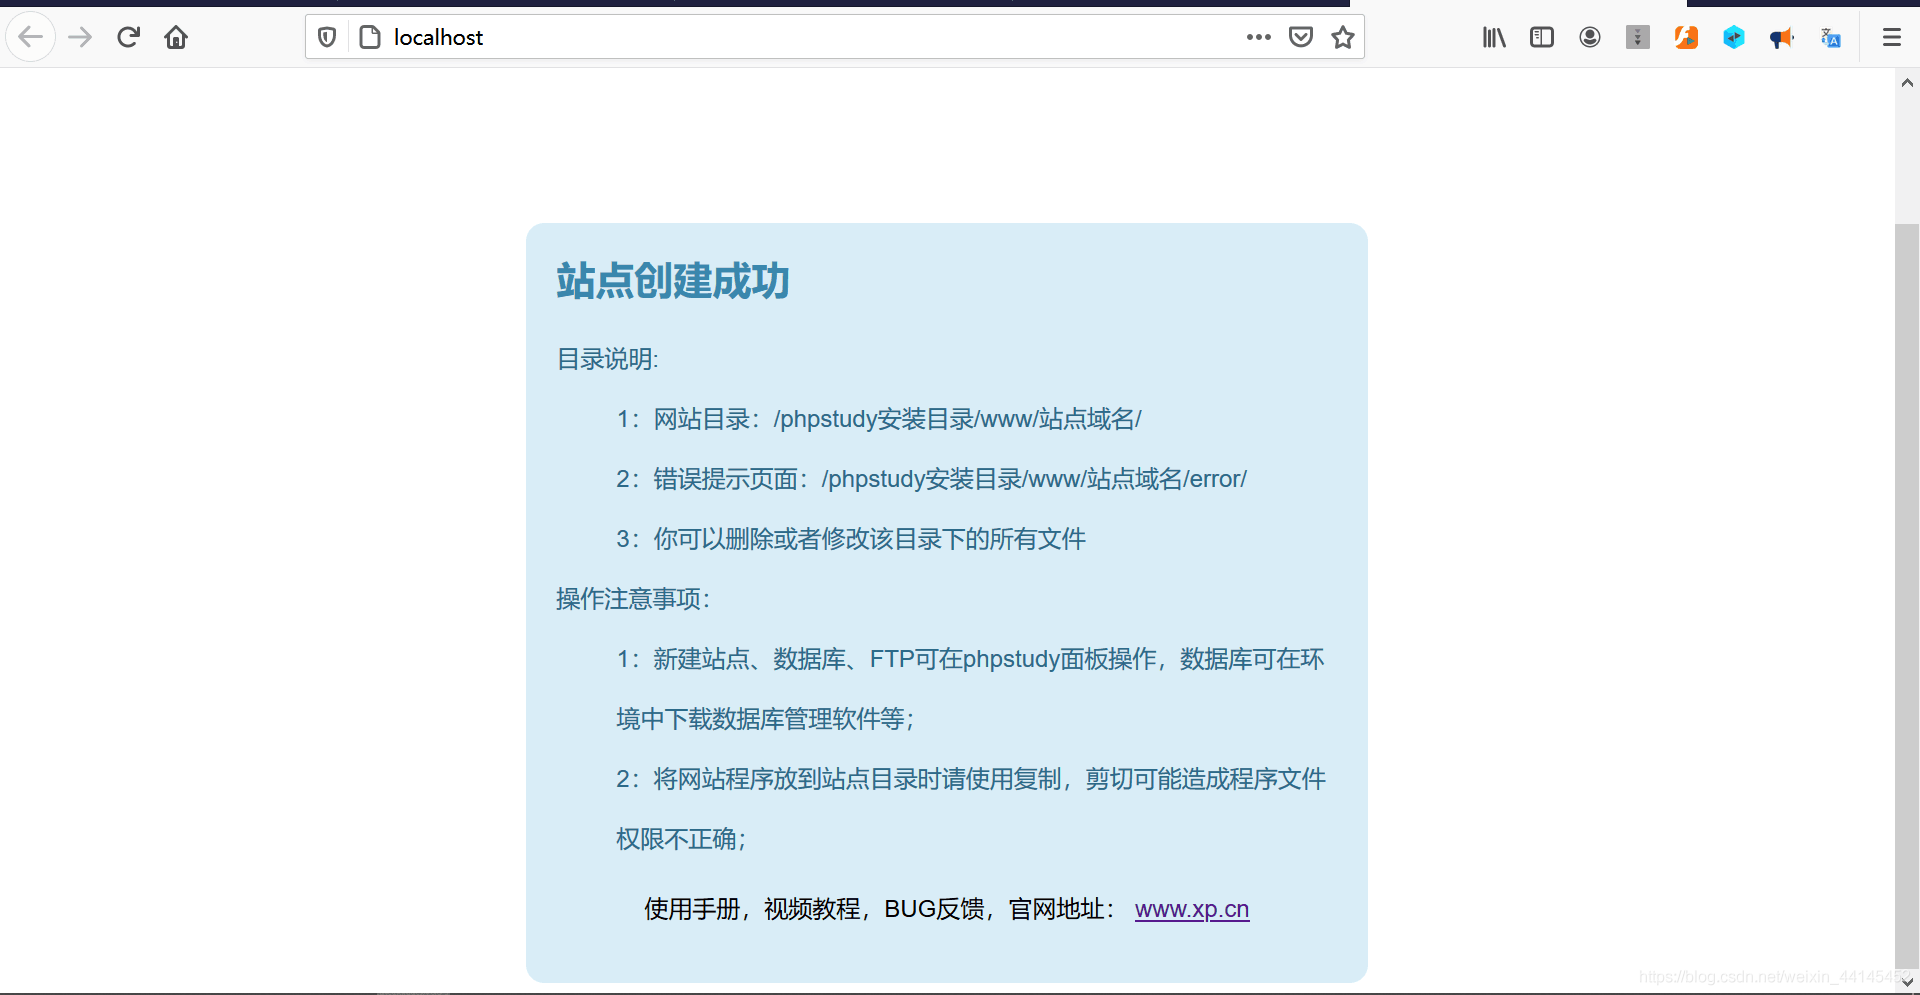Click the blue hexagon extension icon
1920x995 pixels.
coord(1734,38)
